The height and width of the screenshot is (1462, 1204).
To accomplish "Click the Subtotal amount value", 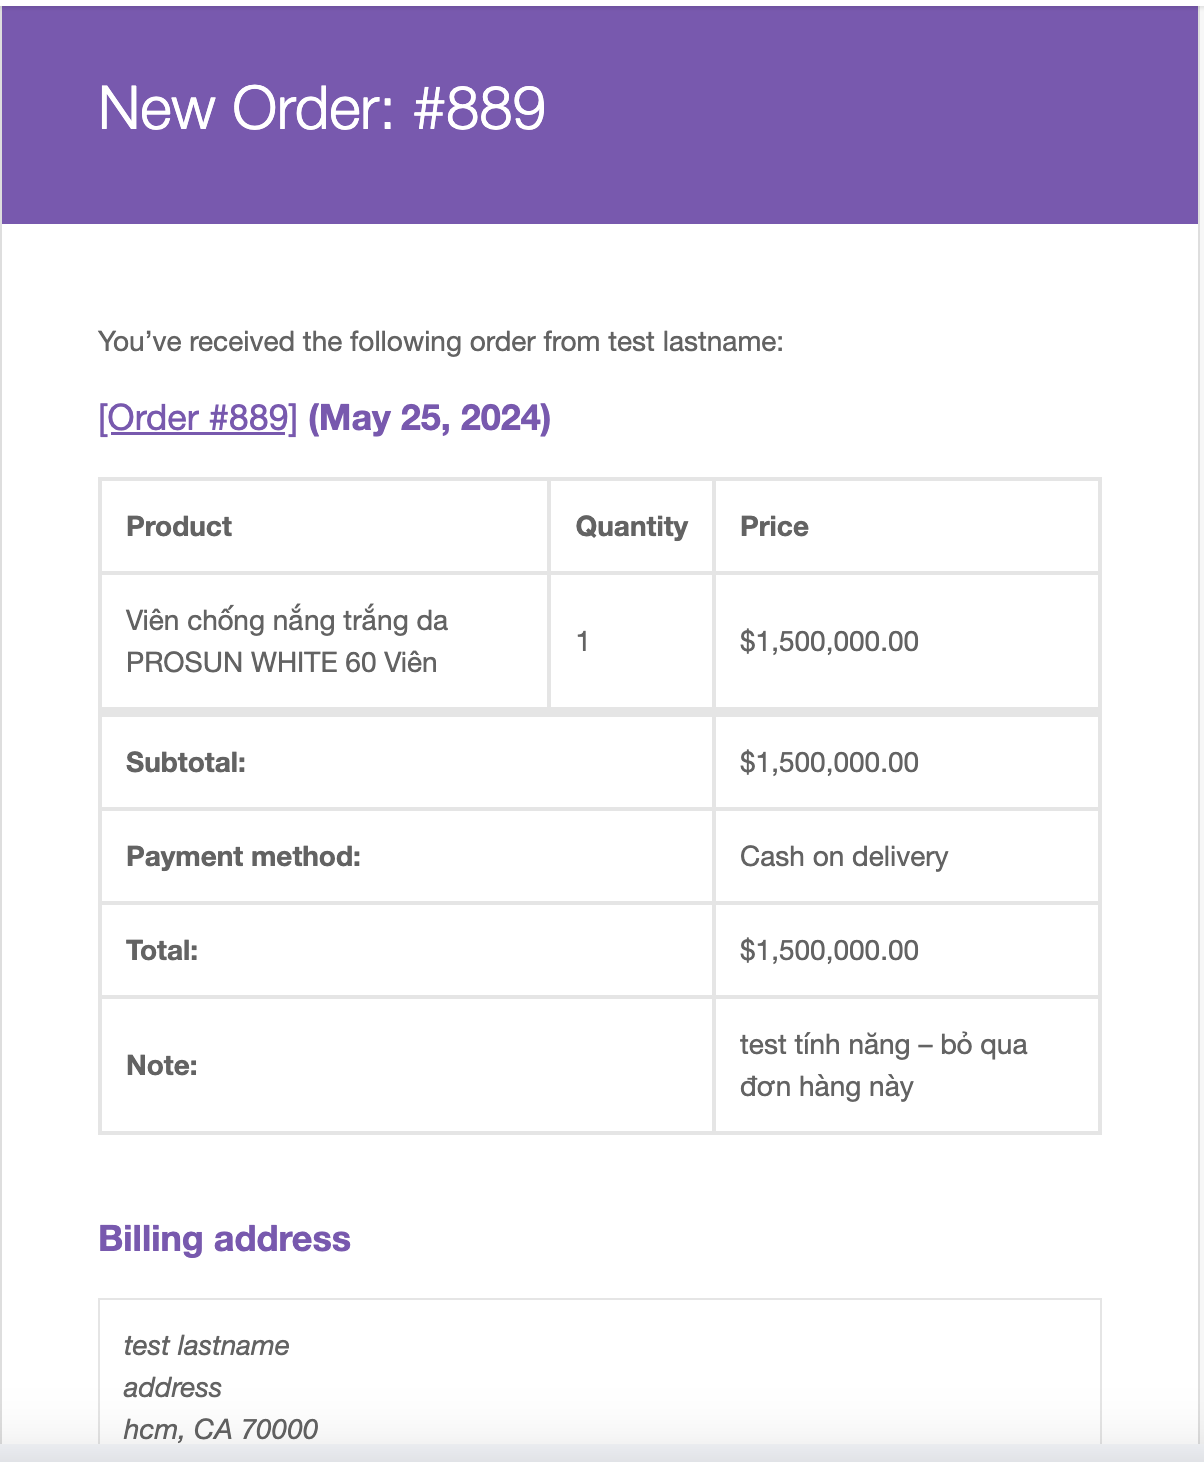I will click(829, 762).
